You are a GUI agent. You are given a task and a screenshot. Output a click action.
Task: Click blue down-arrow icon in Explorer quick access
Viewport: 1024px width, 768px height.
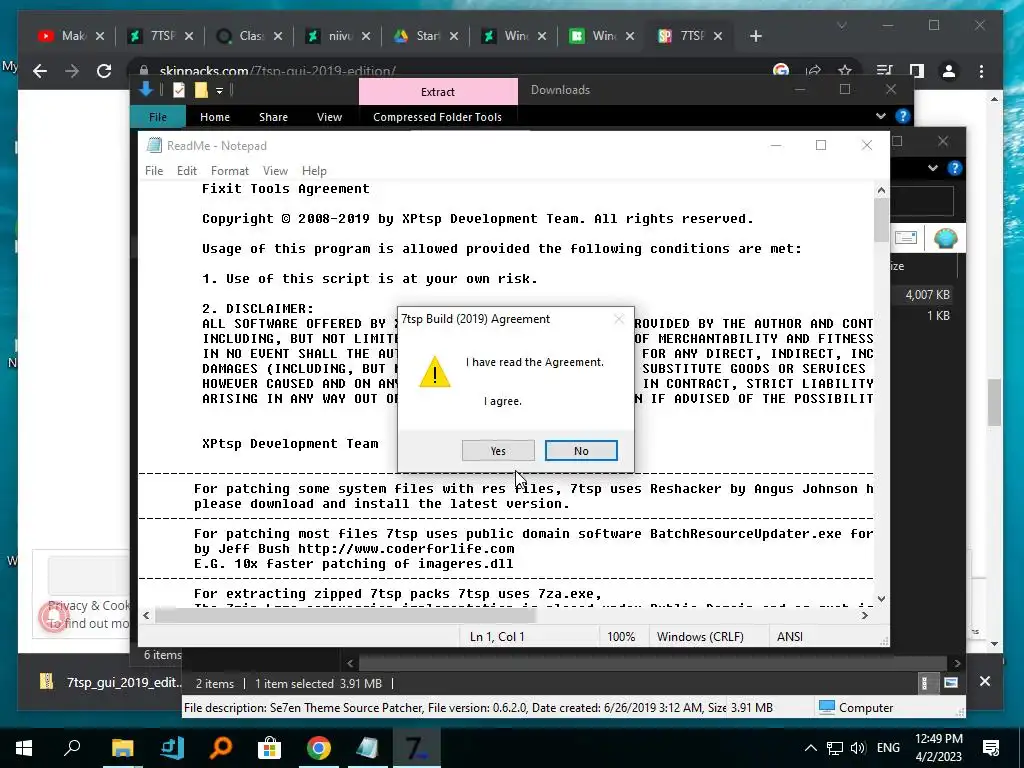tap(146, 89)
